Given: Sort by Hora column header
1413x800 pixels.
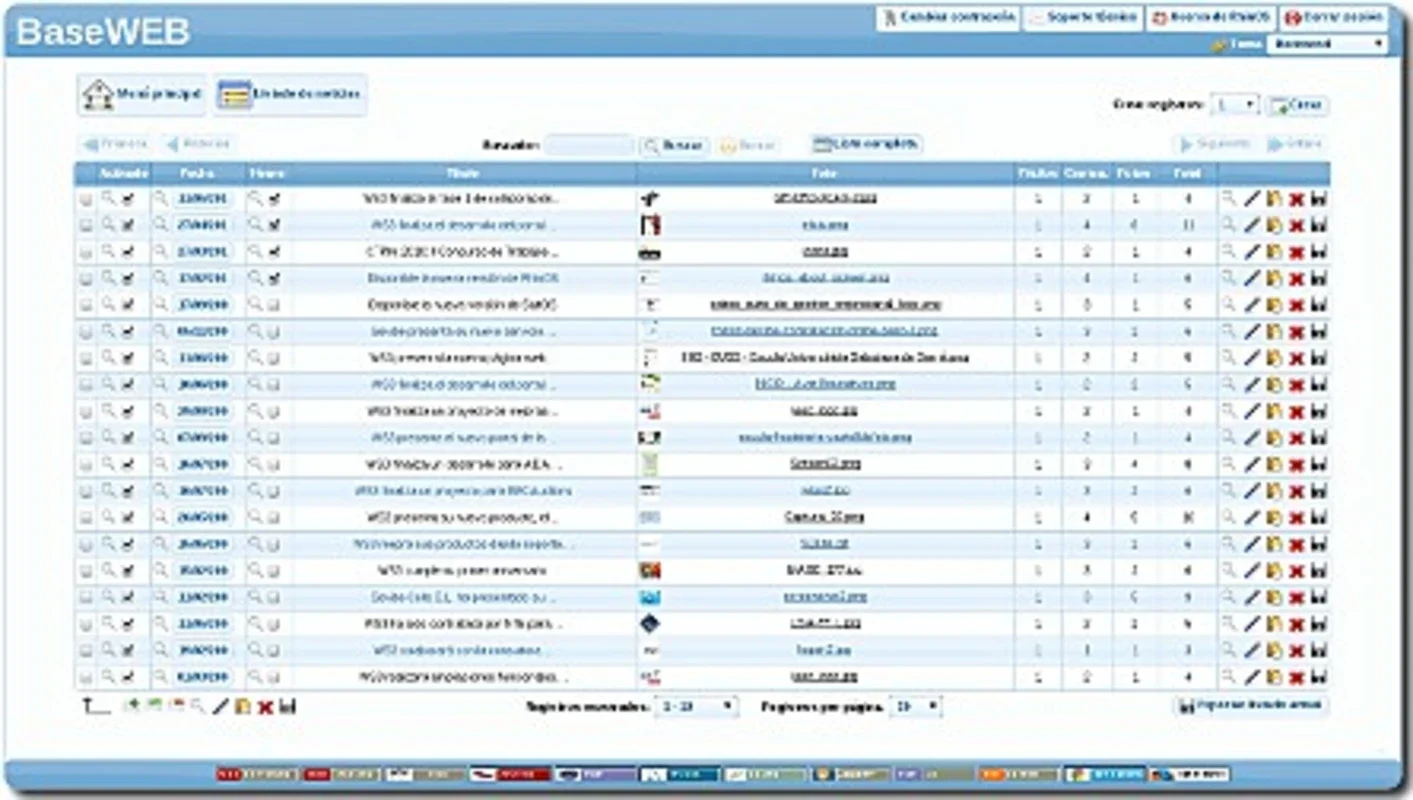Looking at the screenshot, I should [267, 173].
